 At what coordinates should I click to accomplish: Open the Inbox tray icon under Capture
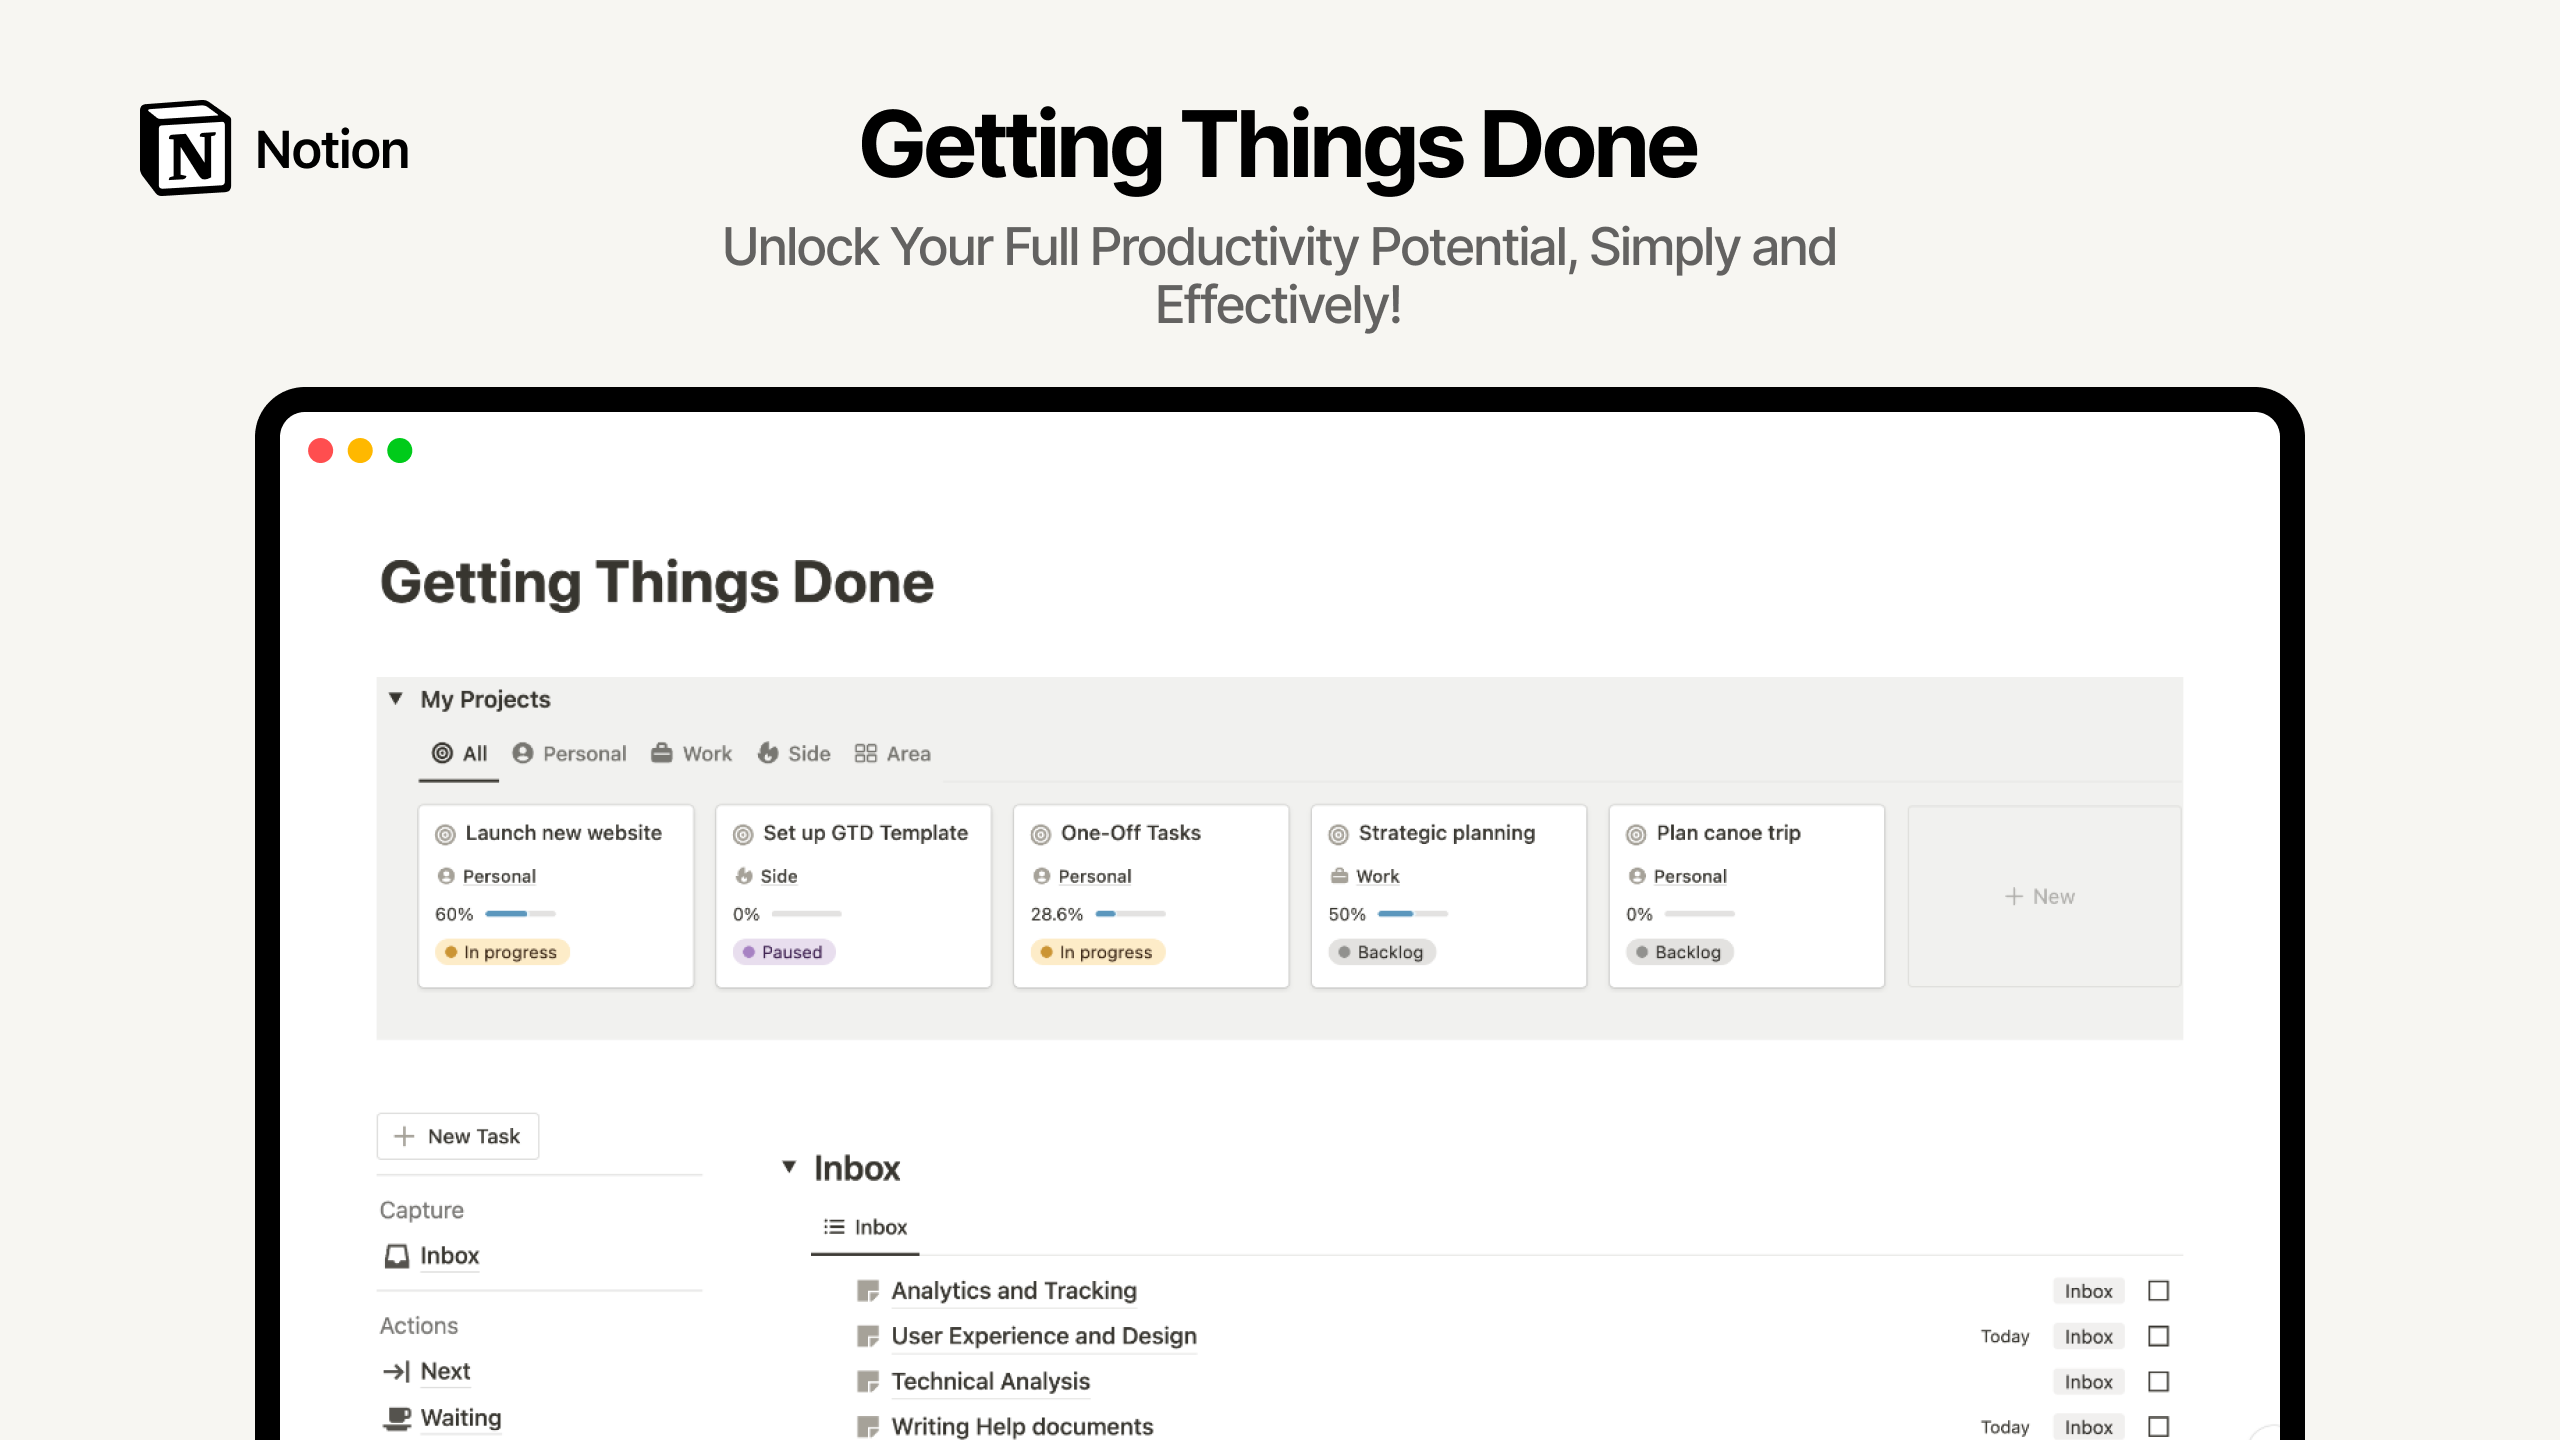tap(397, 1256)
